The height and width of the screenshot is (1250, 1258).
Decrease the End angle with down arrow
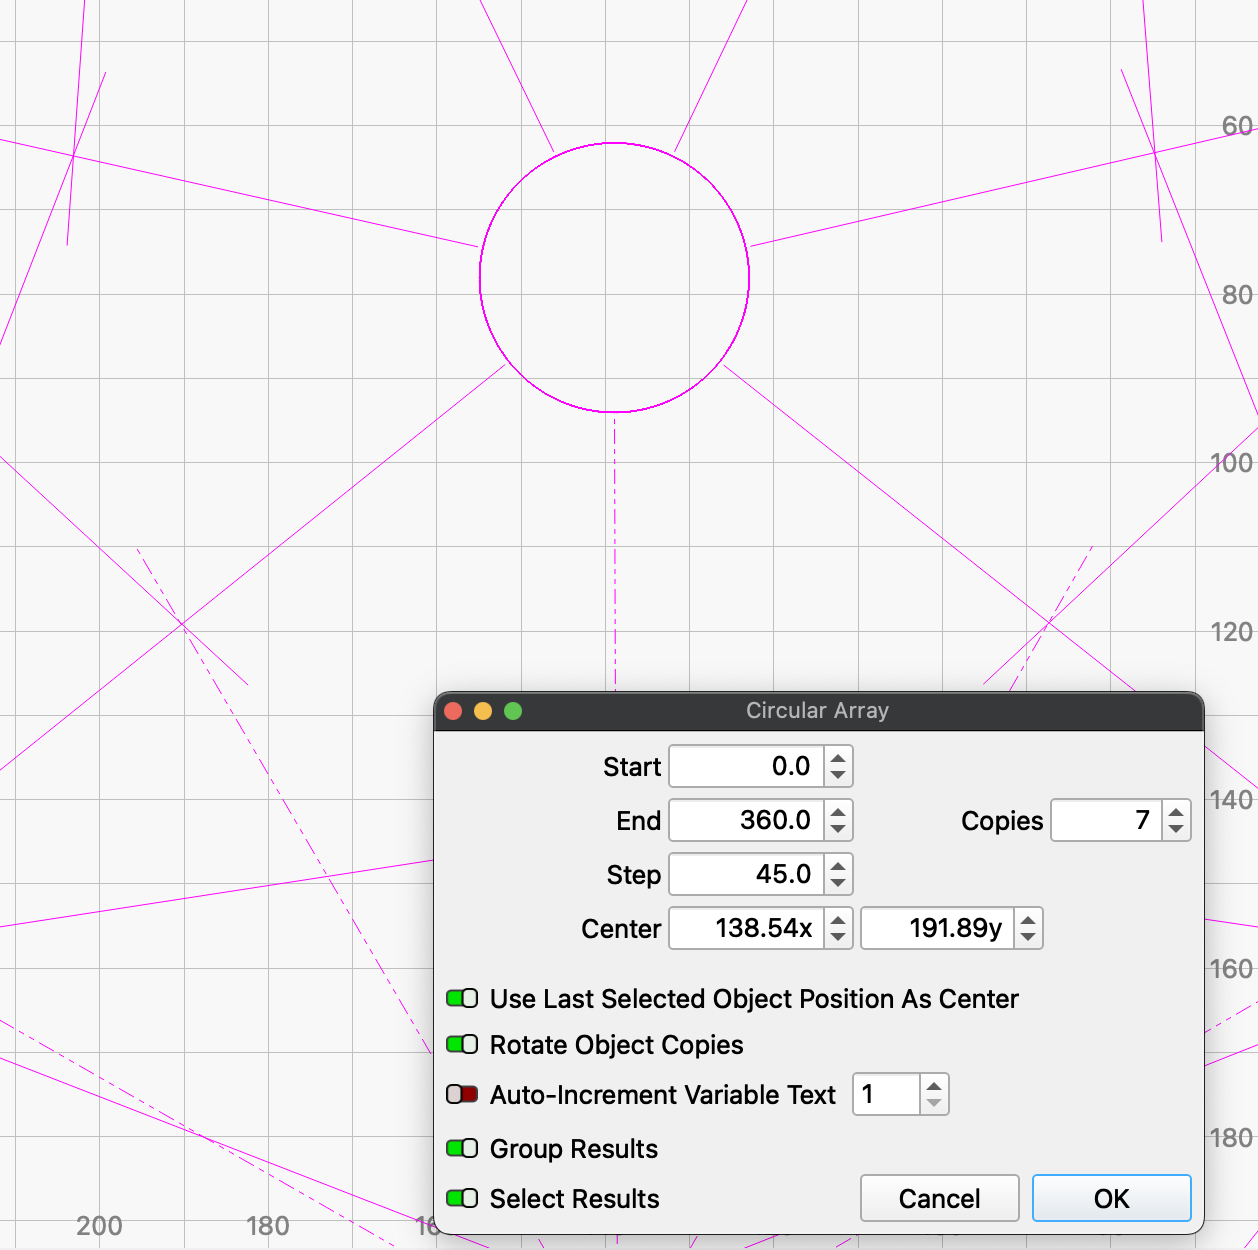pyautogui.click(x=838, y=830)
